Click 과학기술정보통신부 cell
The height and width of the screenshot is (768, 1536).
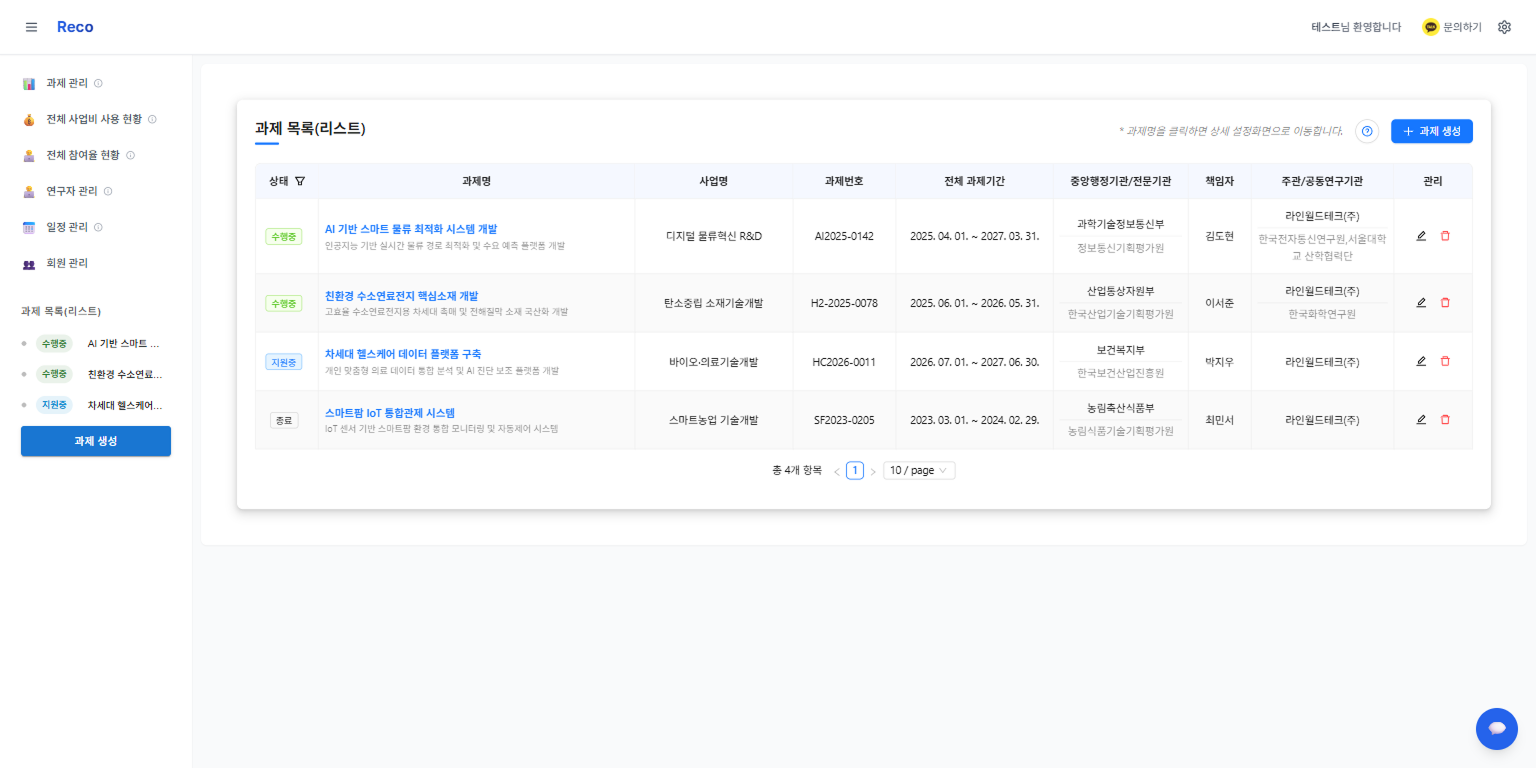tap(1120, 223)
